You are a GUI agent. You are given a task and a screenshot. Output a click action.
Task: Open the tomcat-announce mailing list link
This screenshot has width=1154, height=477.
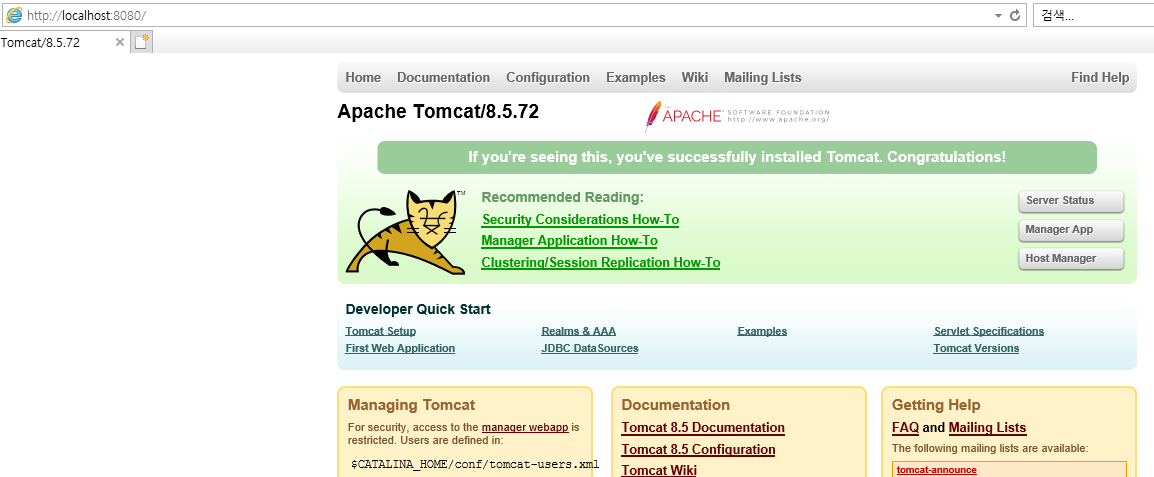pyautogui.click(x=936, y=470)
